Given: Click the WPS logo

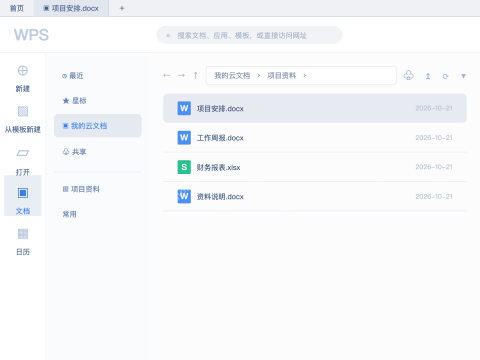Looking at the screenshot, I should click(x=31, y=35).
